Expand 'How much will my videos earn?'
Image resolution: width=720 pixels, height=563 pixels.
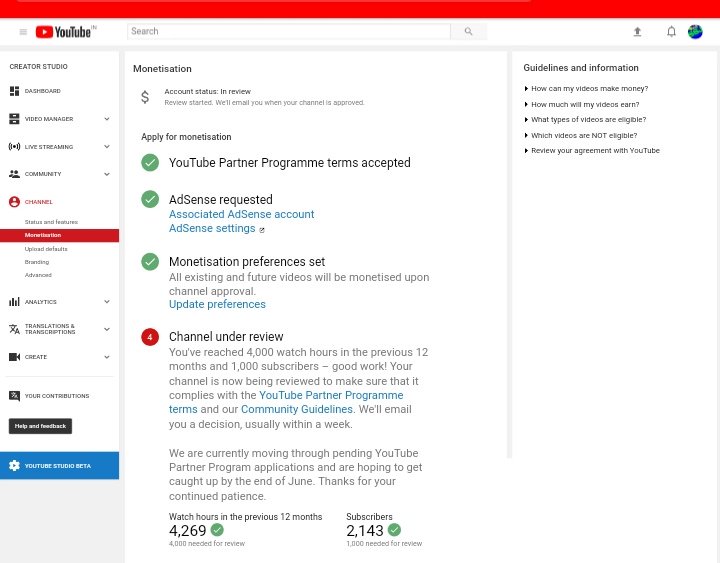tap(581, 105)
